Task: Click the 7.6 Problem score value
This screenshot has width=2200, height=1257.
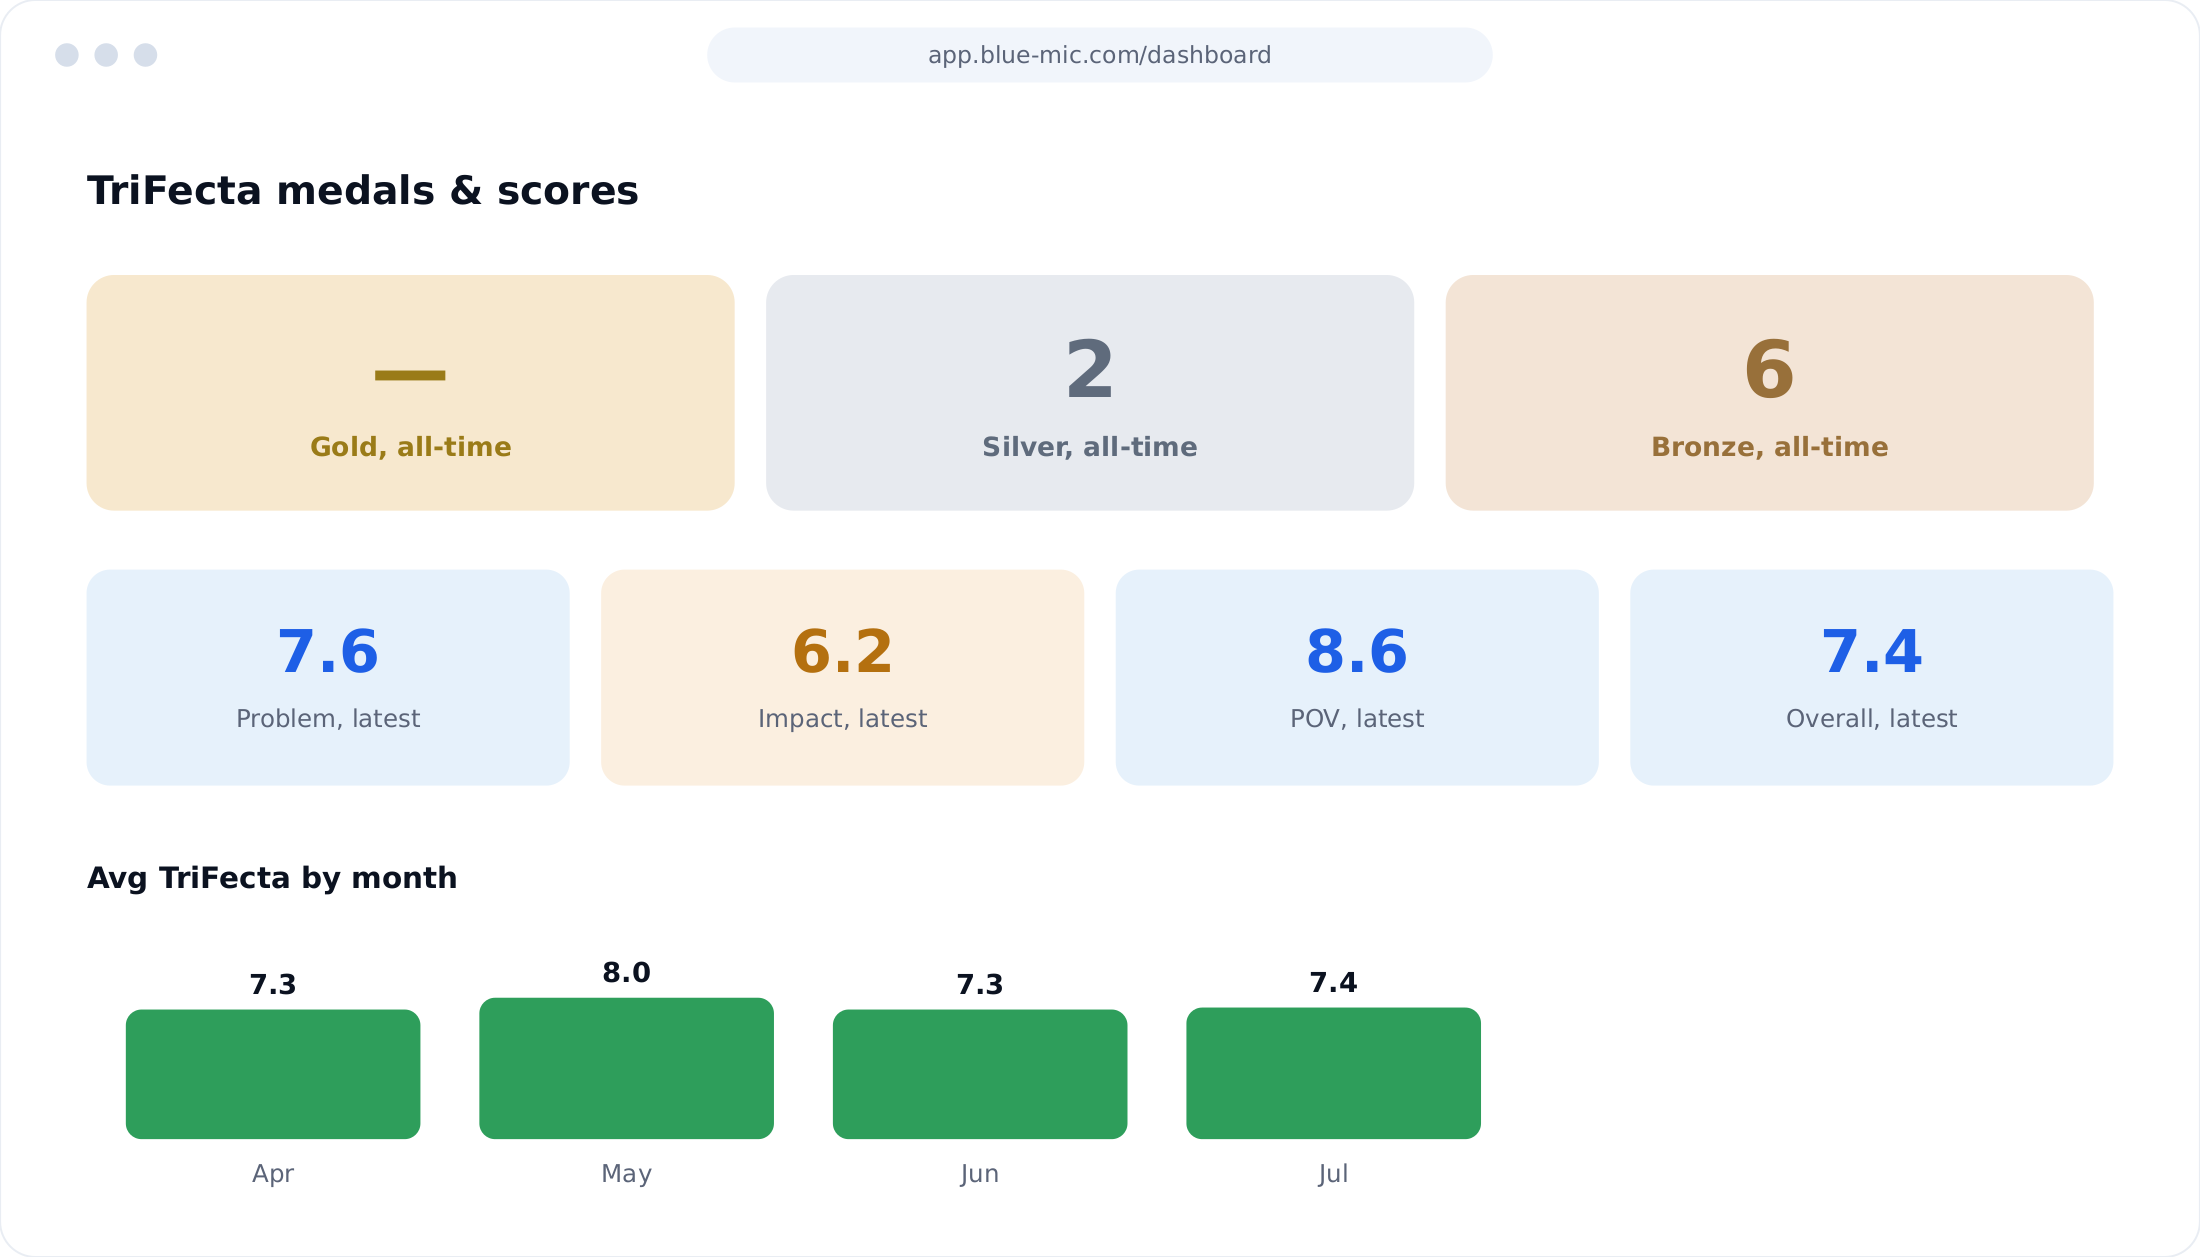Action: pyautogui.click(x=328, y=652)
